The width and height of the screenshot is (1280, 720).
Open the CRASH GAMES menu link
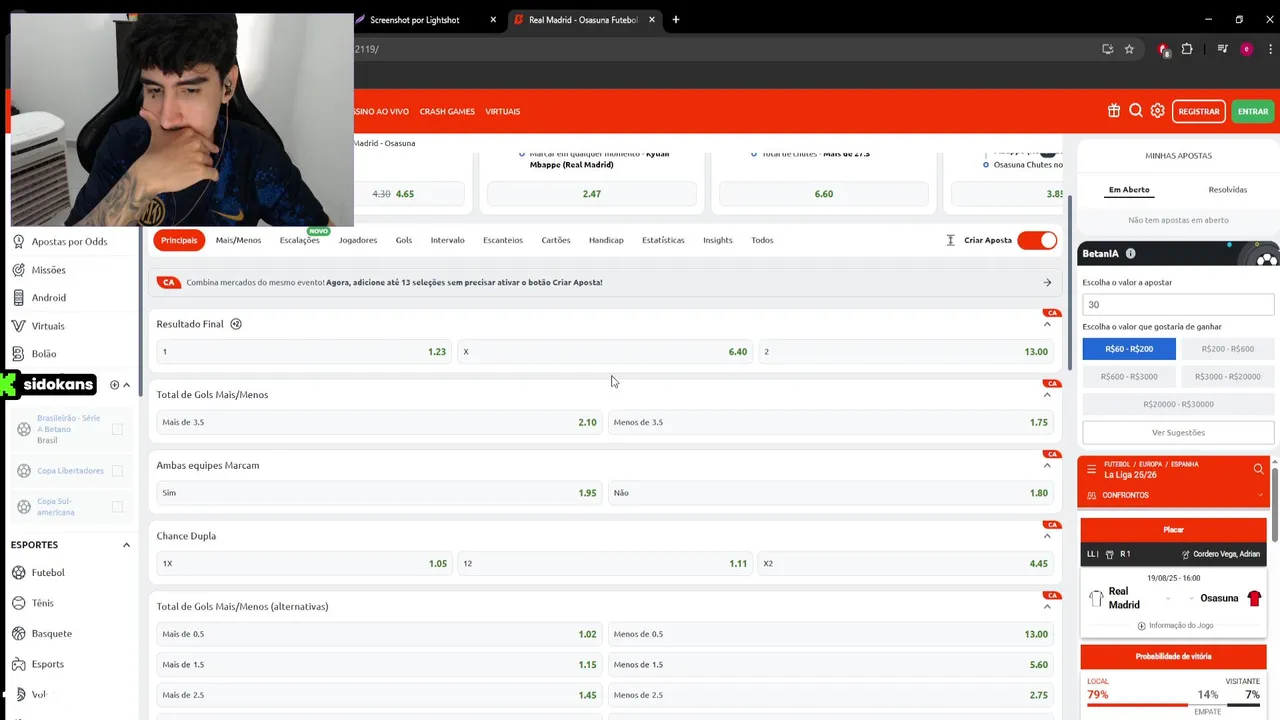447,111
